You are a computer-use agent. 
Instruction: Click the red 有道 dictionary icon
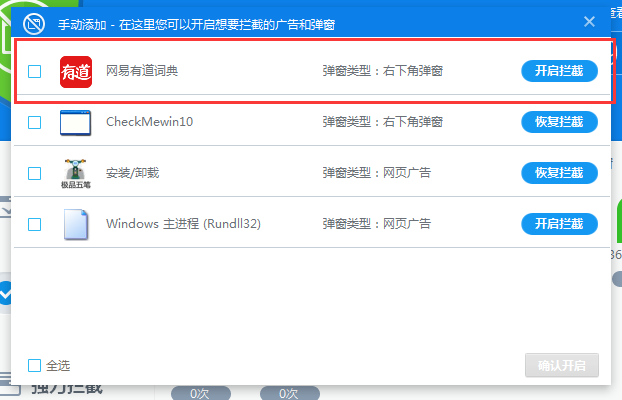[x=76, y=72]
